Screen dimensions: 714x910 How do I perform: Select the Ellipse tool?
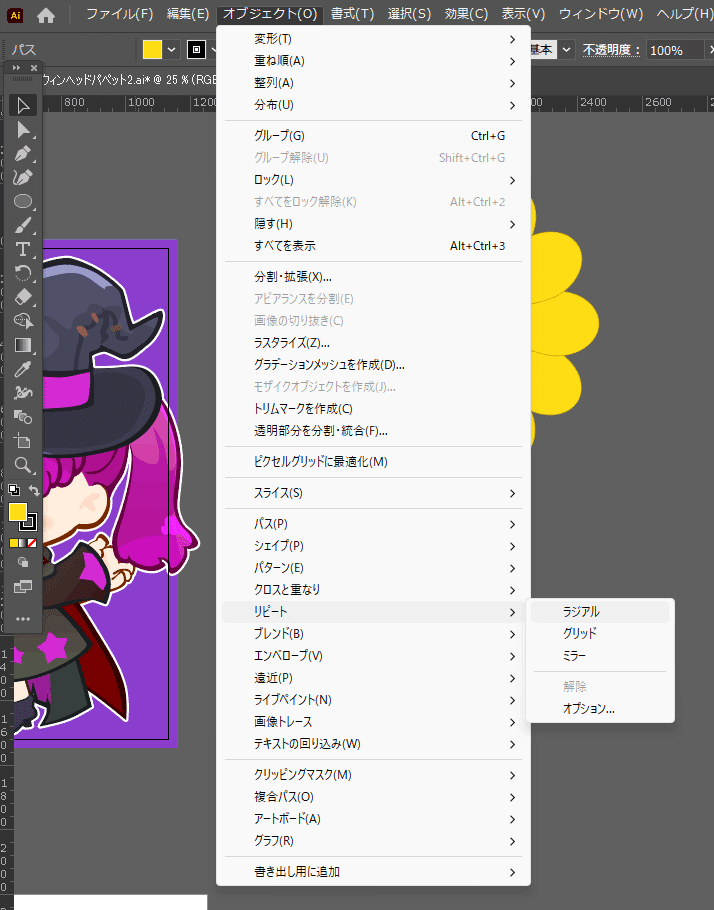[23, 201]
